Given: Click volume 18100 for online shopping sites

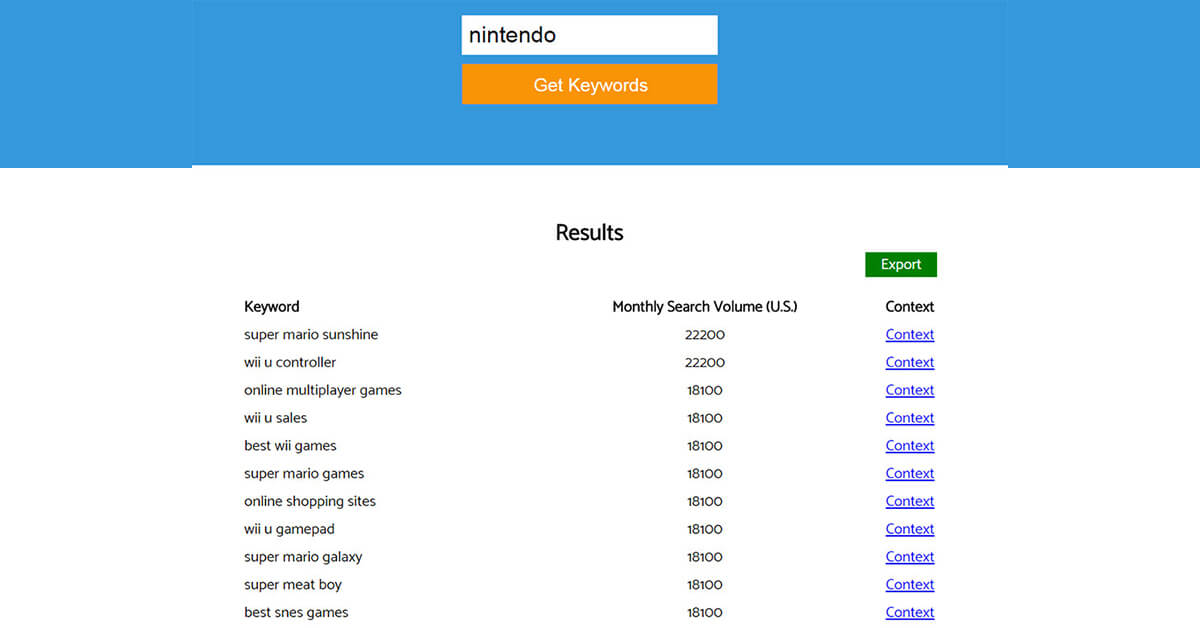Looking at the screenshot, I should click(705, 501).
